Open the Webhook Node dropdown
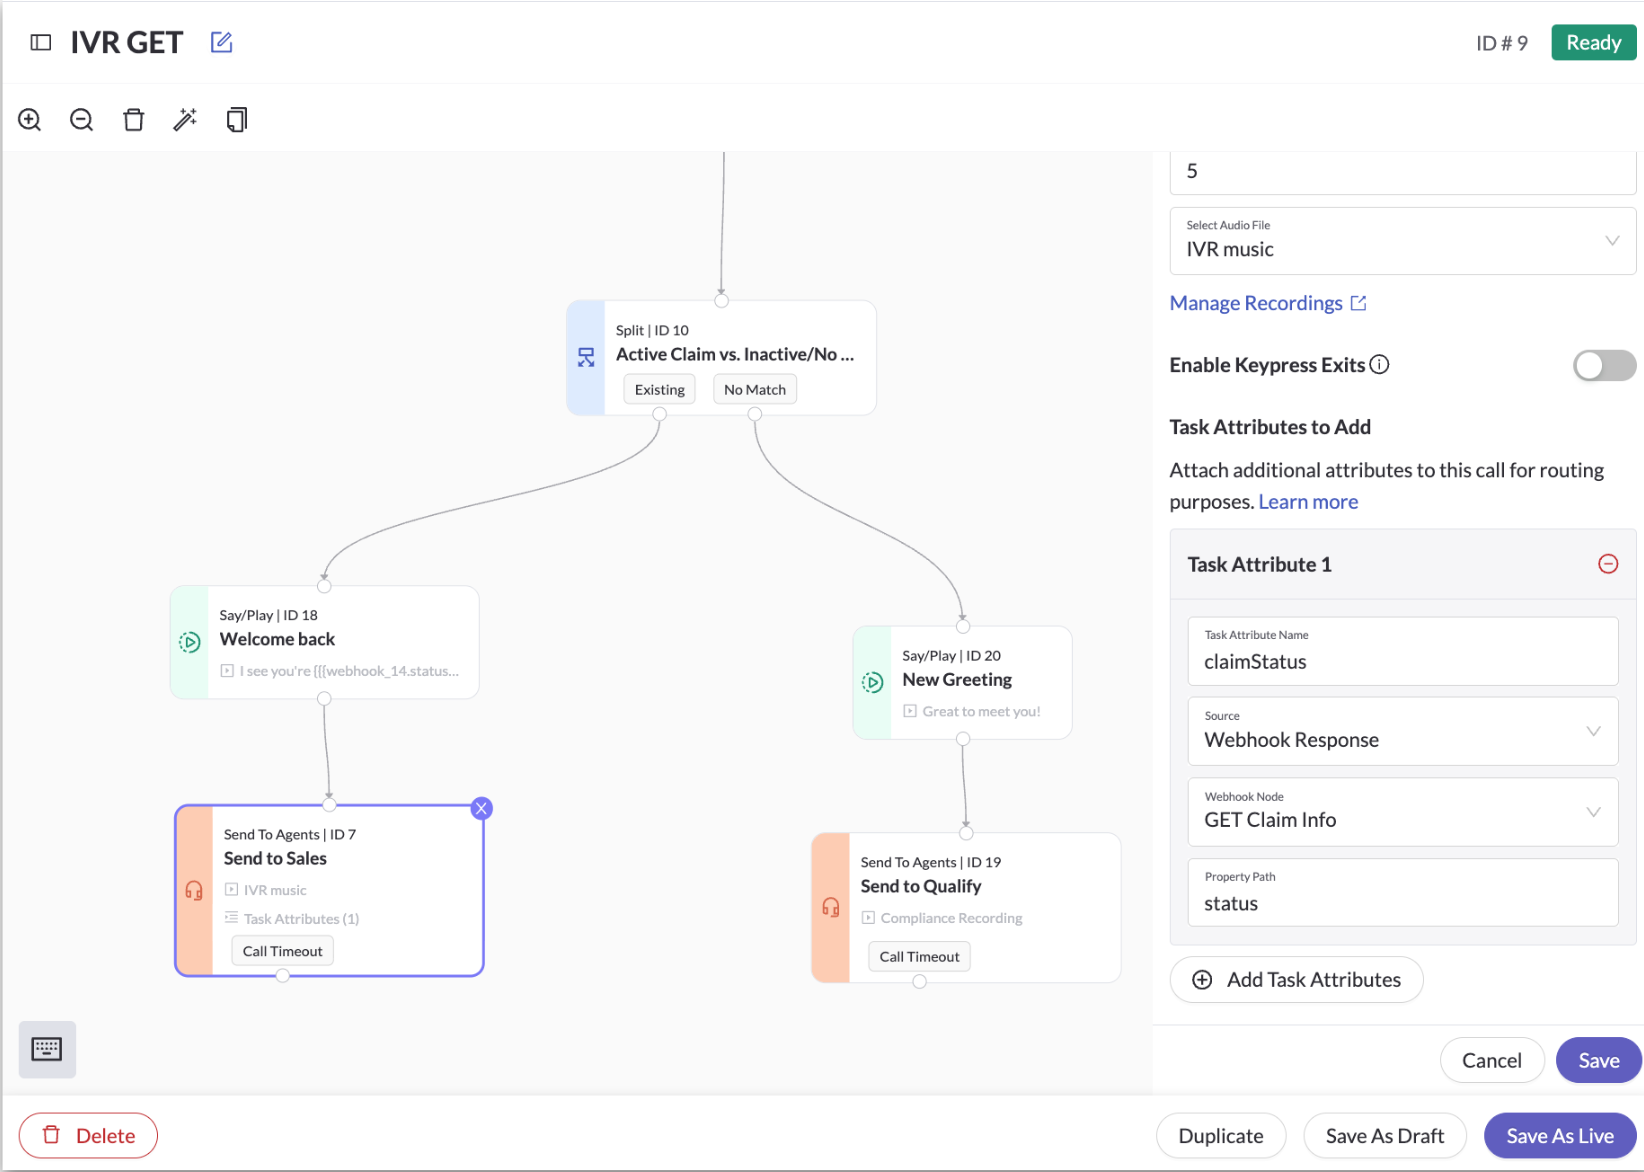 (x=1402, y=812)
